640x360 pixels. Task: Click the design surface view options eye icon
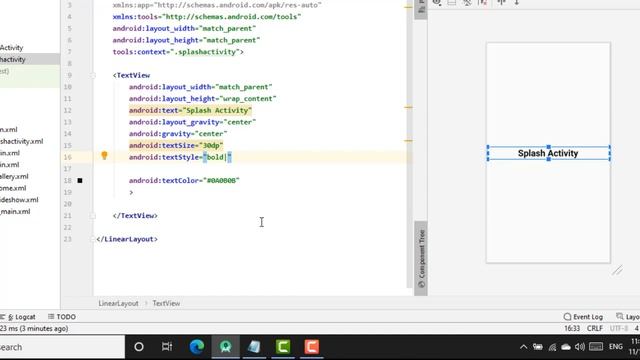[x=437, y=2]
